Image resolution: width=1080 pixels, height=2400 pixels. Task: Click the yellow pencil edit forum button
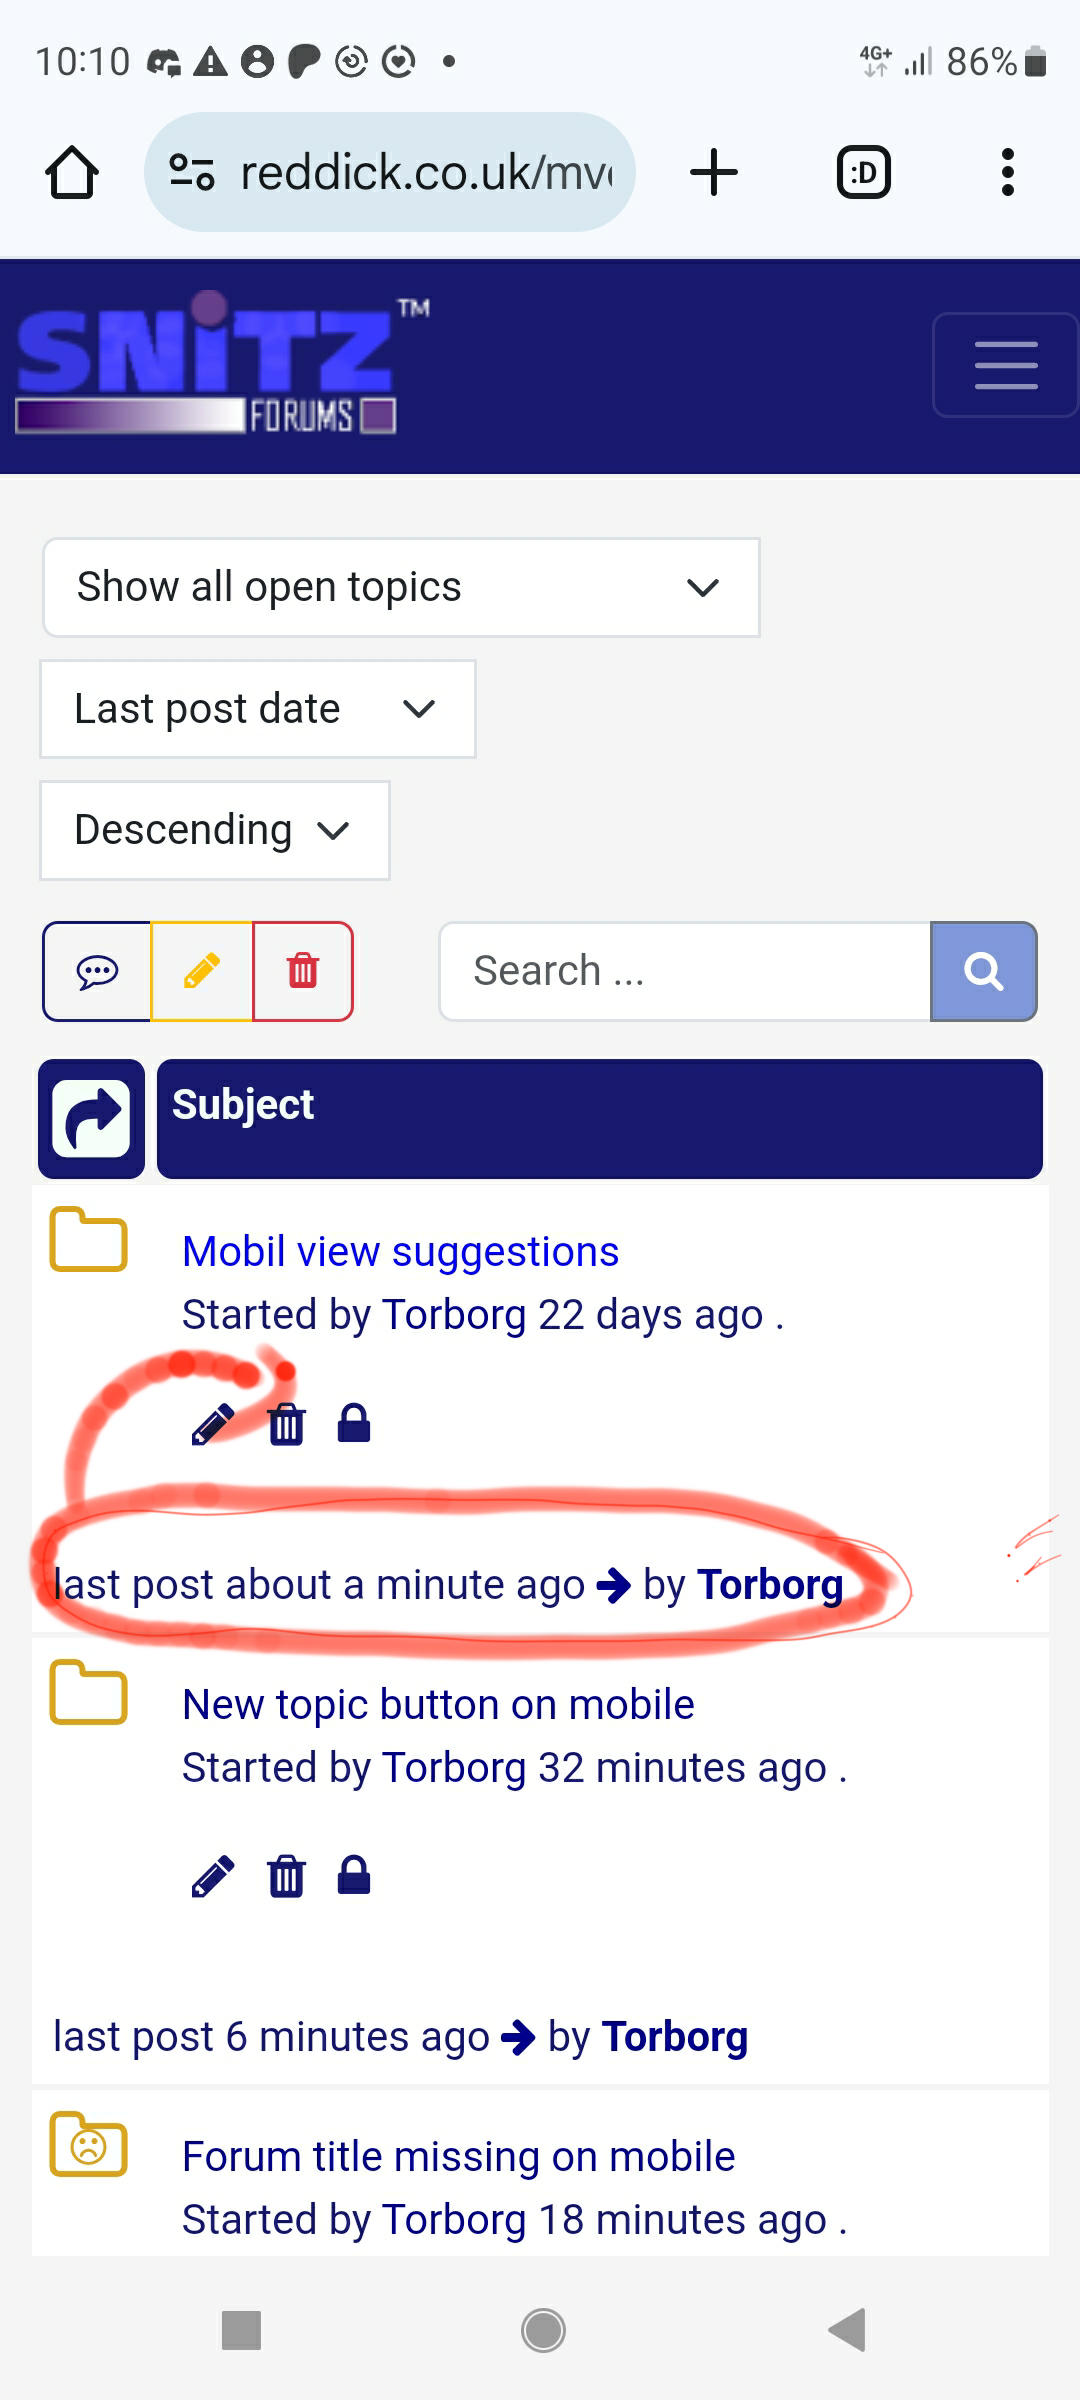202,971
